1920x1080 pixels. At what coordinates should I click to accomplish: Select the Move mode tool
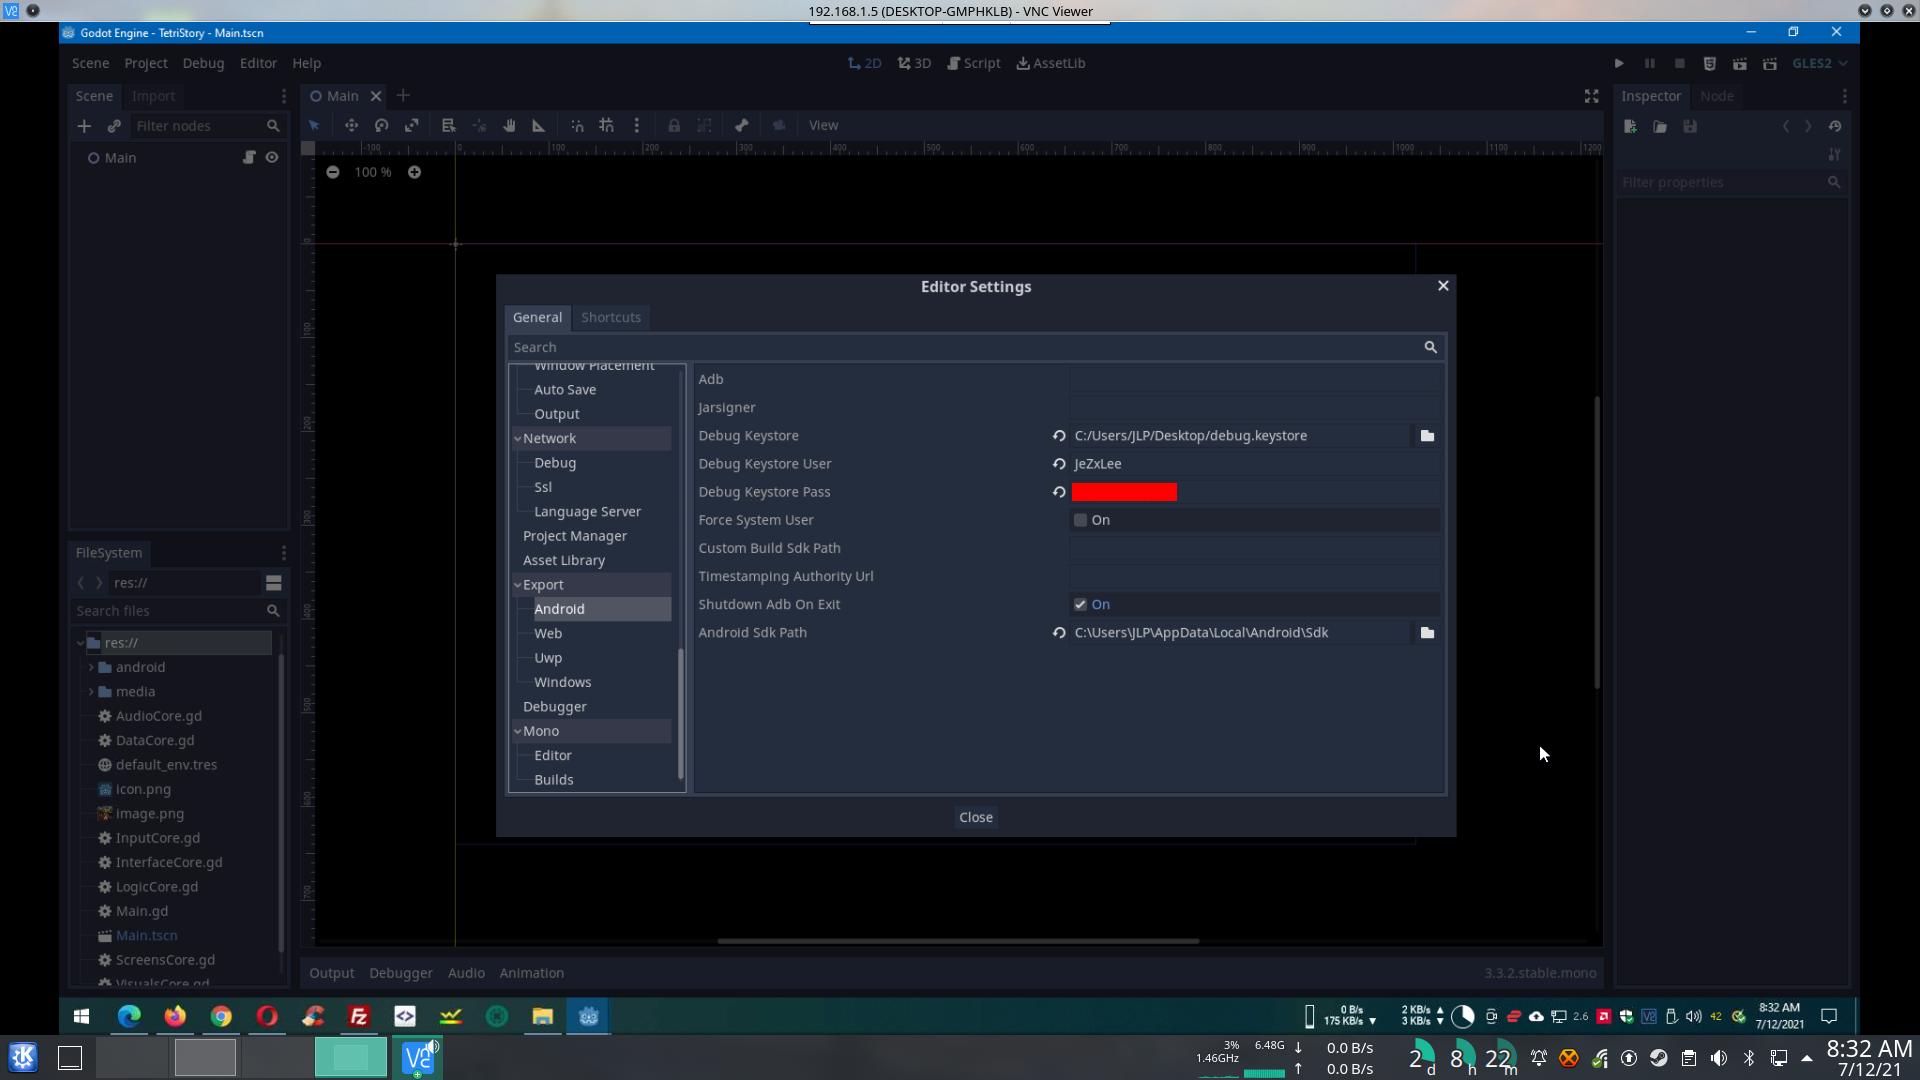point(351,125)
